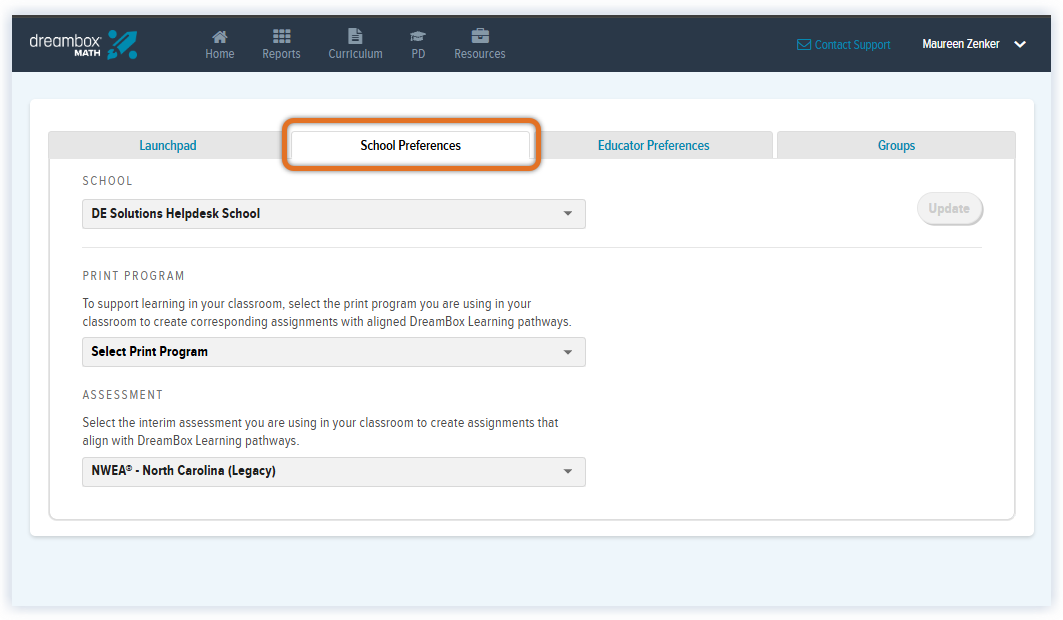Image resolution: width=1063 pixels, height=620 pixels.
Task: Switch to the Groups tab
Action: [896, 146]
